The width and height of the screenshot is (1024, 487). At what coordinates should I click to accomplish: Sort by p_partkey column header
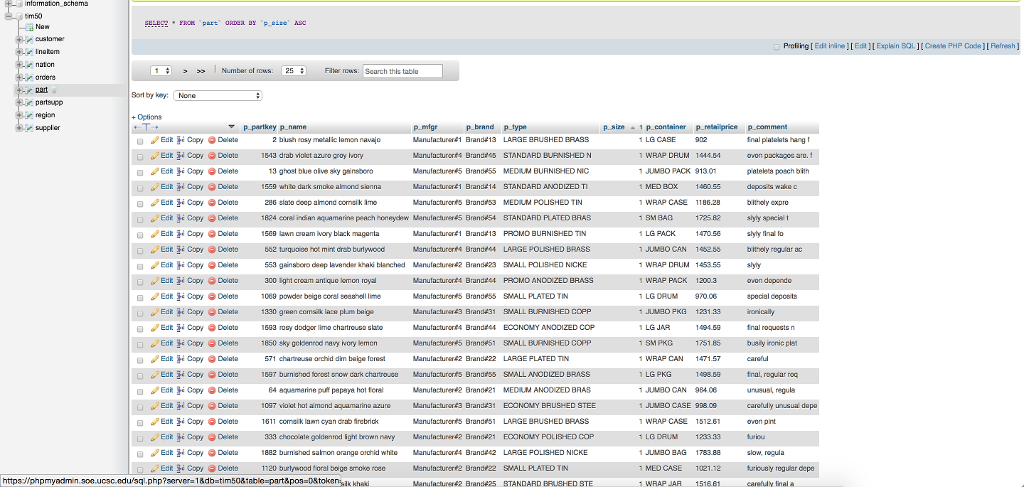click(259, 127)
